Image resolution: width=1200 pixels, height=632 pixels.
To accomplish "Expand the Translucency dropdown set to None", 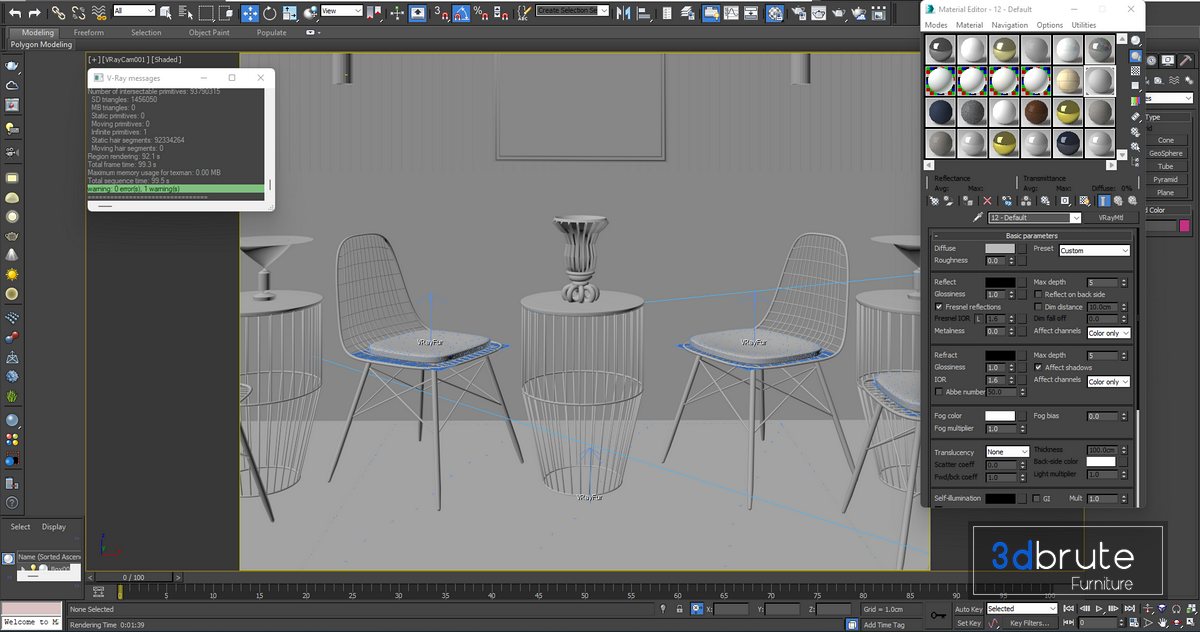I will (1007, 452).
